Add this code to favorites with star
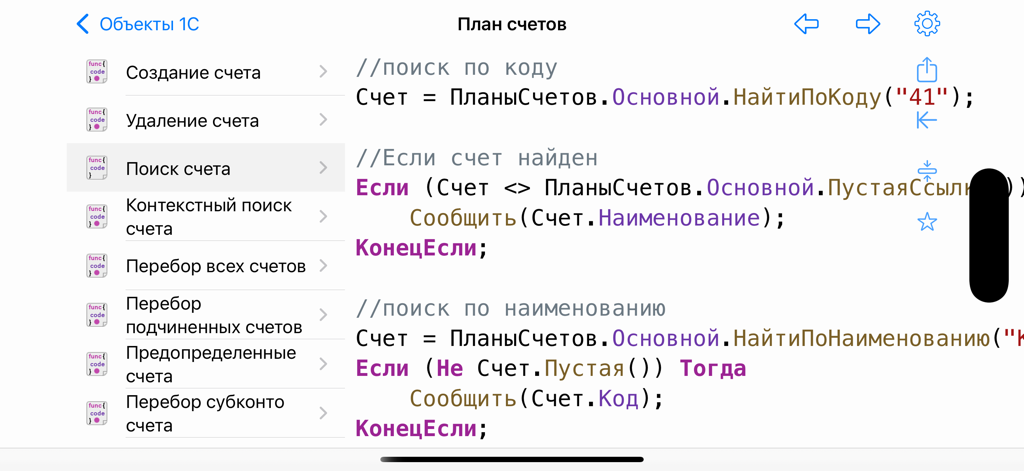 tap(927, 221)
